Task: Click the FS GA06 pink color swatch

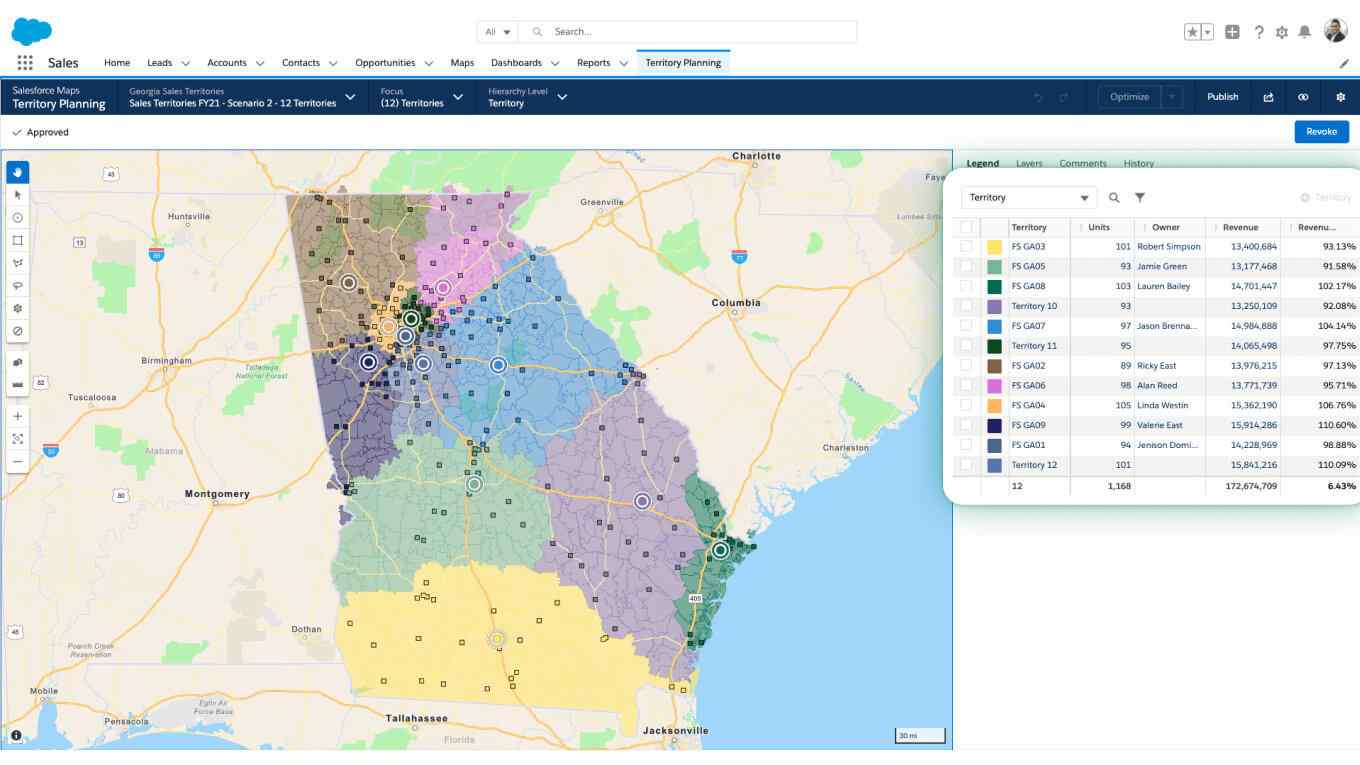Action: [x=994, y=385]
